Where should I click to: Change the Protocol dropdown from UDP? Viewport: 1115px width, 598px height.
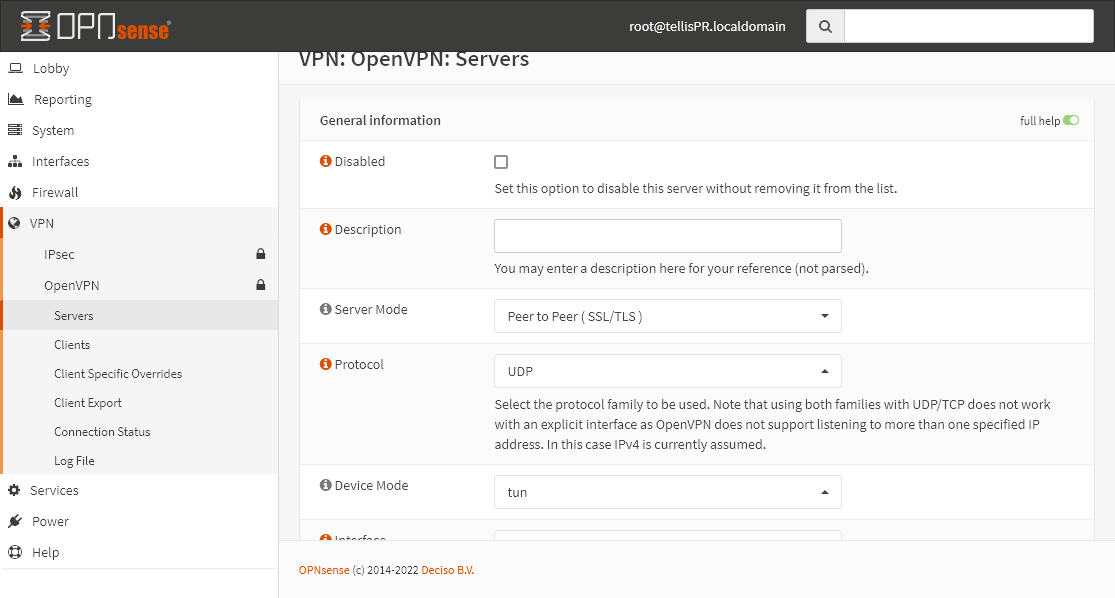(667, 370)
